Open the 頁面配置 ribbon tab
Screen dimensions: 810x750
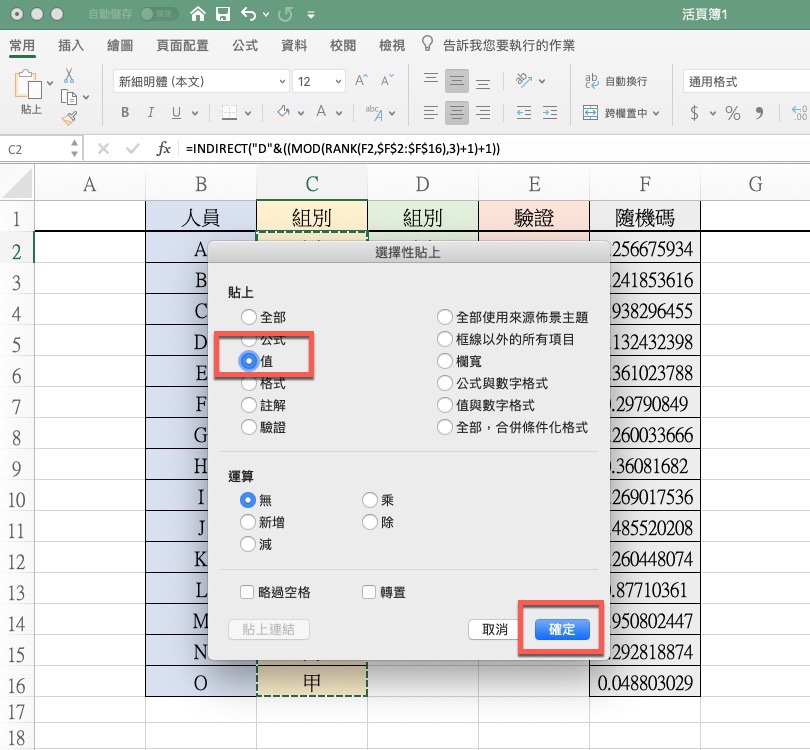coord(182,45)
